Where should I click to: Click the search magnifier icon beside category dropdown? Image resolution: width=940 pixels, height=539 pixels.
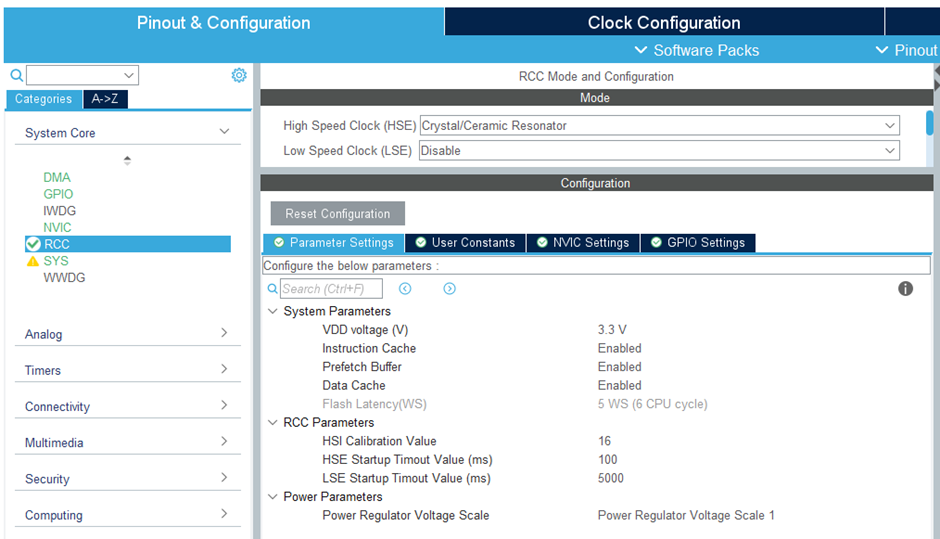(x=17, y=75)
